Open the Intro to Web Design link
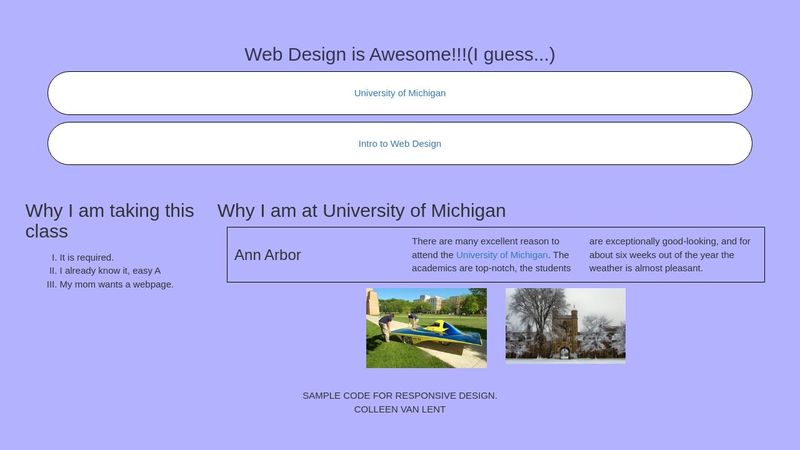Screen dimensions: 800x450 tap(399, 143)
